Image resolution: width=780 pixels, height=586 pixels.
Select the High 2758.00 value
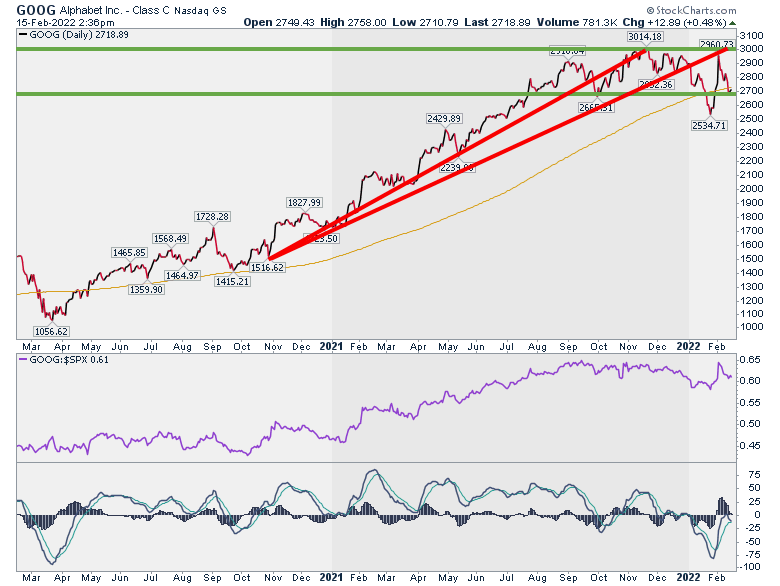pos(353,22)
